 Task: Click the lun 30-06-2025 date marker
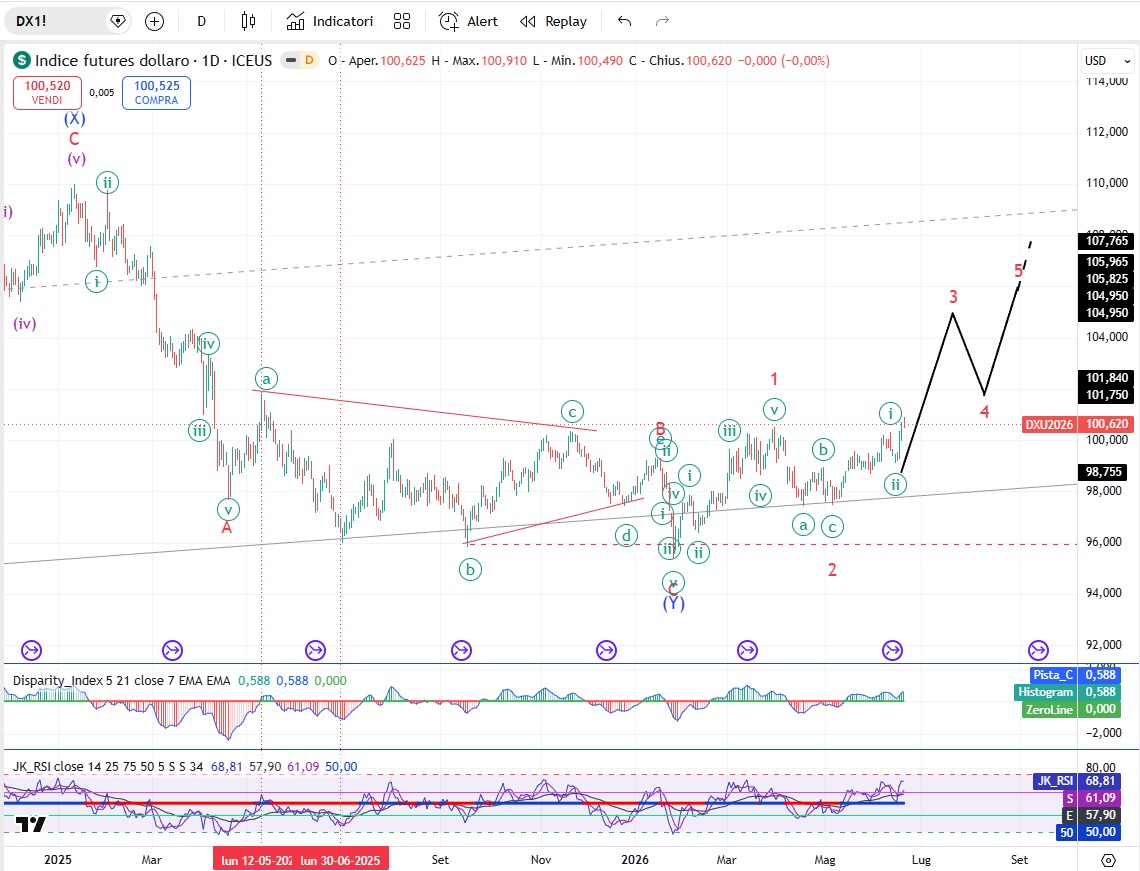point(341,860)
